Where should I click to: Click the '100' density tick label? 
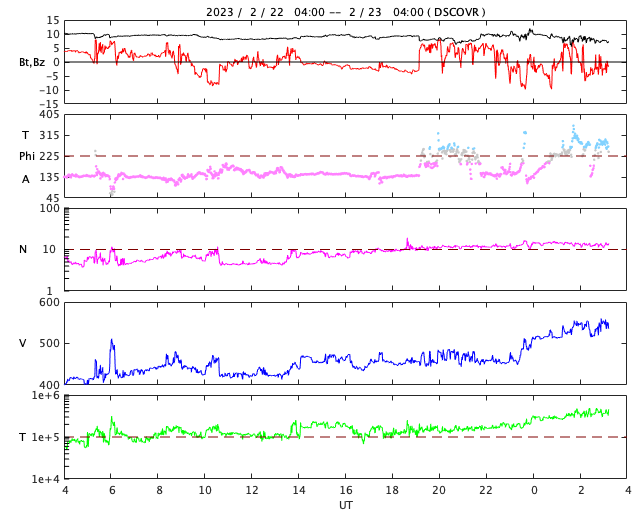(x=49, y=208)
